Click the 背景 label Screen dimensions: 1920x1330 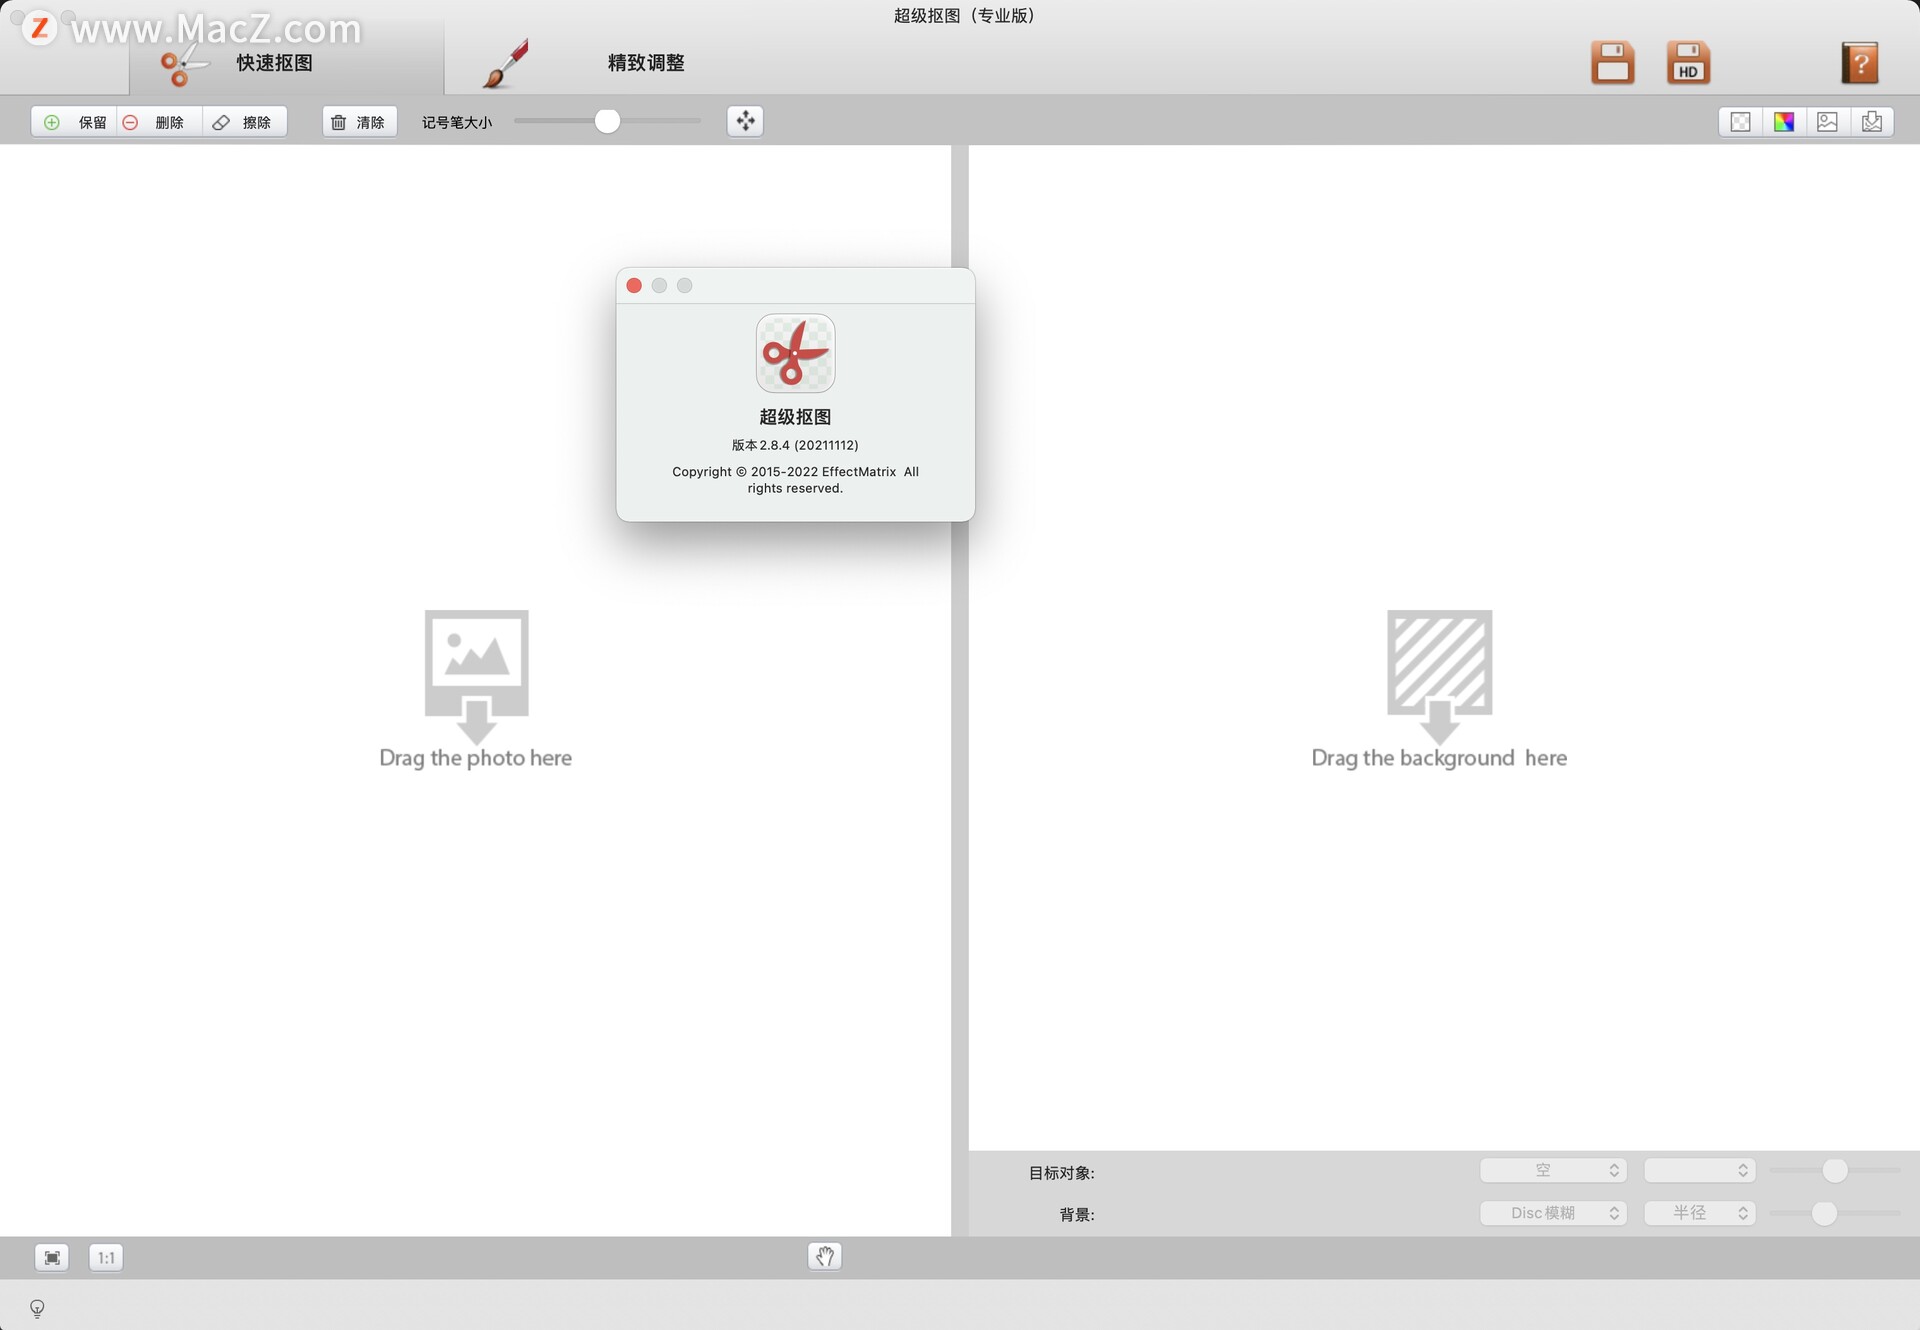coord(1077,1215)
